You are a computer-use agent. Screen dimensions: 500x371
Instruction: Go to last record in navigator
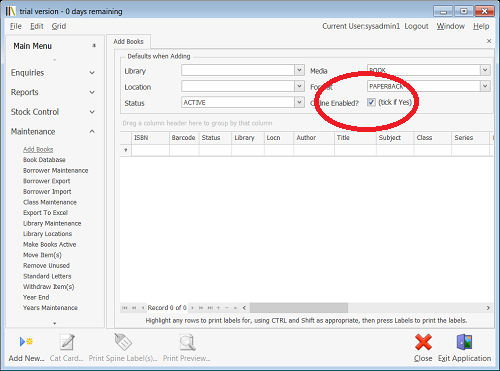[x=210, y=308]
